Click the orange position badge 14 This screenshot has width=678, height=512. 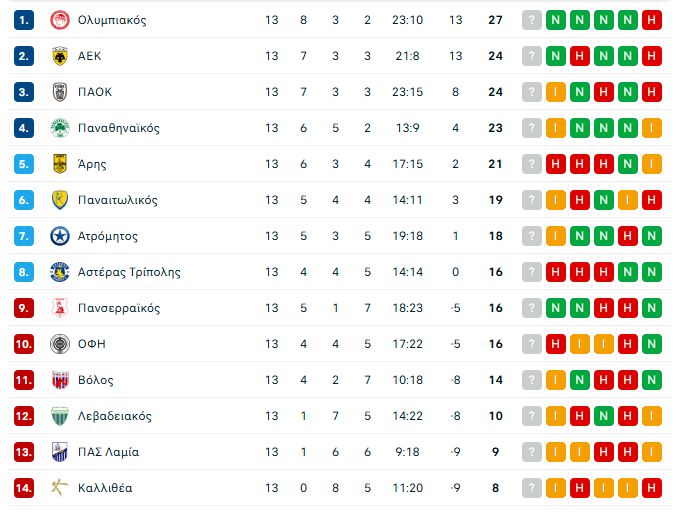click(25, 488)
